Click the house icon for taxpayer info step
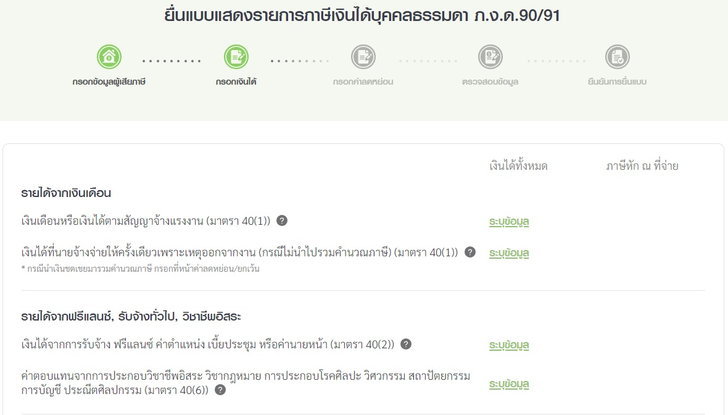 click(108, 57)
